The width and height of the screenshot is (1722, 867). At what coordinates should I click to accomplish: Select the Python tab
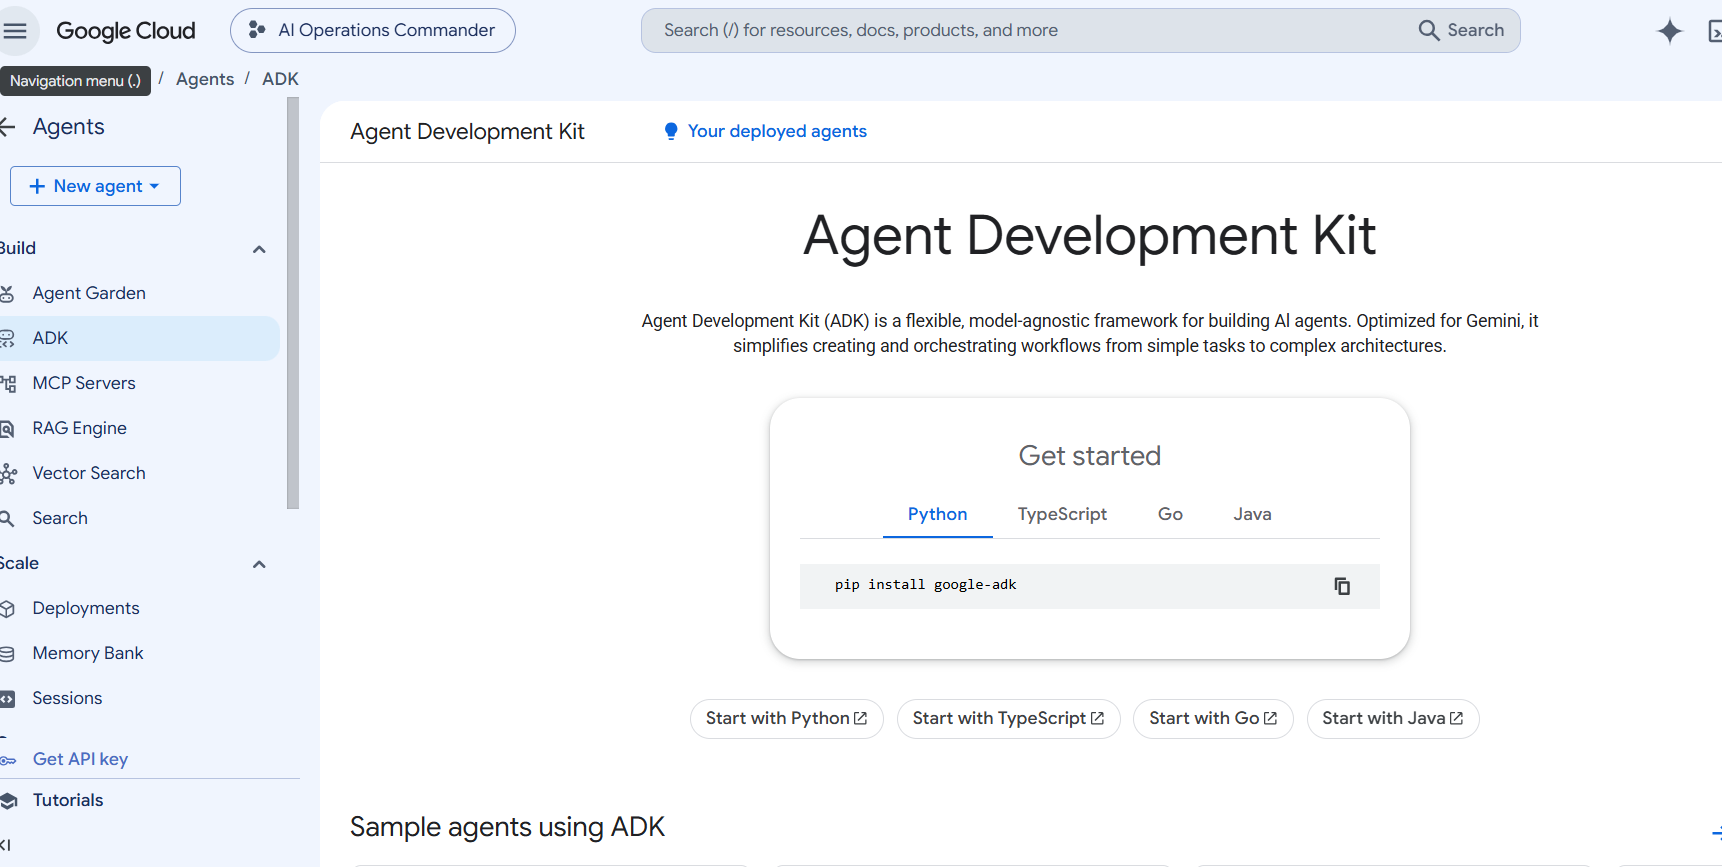click(x=937, y=514)
